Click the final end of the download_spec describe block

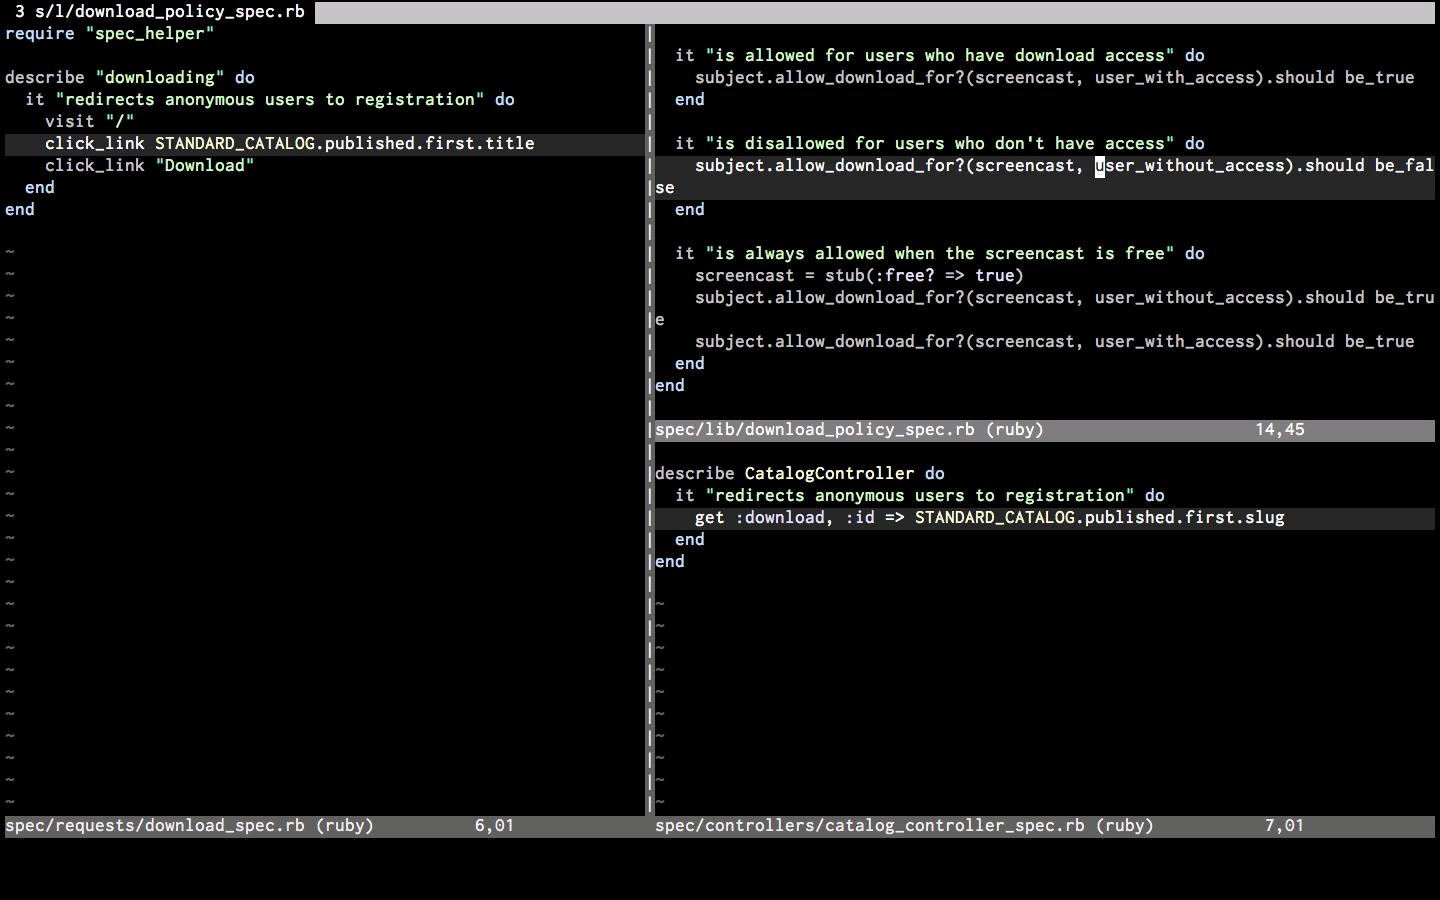coord(20,210)
